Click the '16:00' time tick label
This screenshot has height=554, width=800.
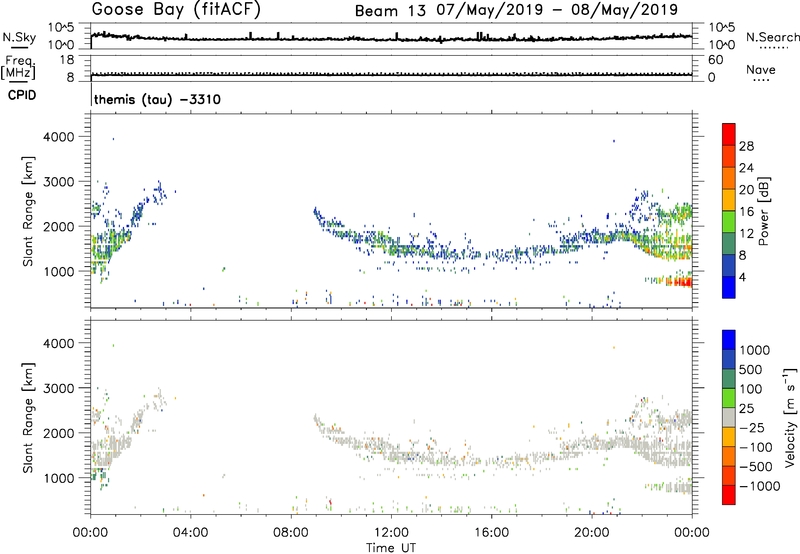tap(491, 533)
